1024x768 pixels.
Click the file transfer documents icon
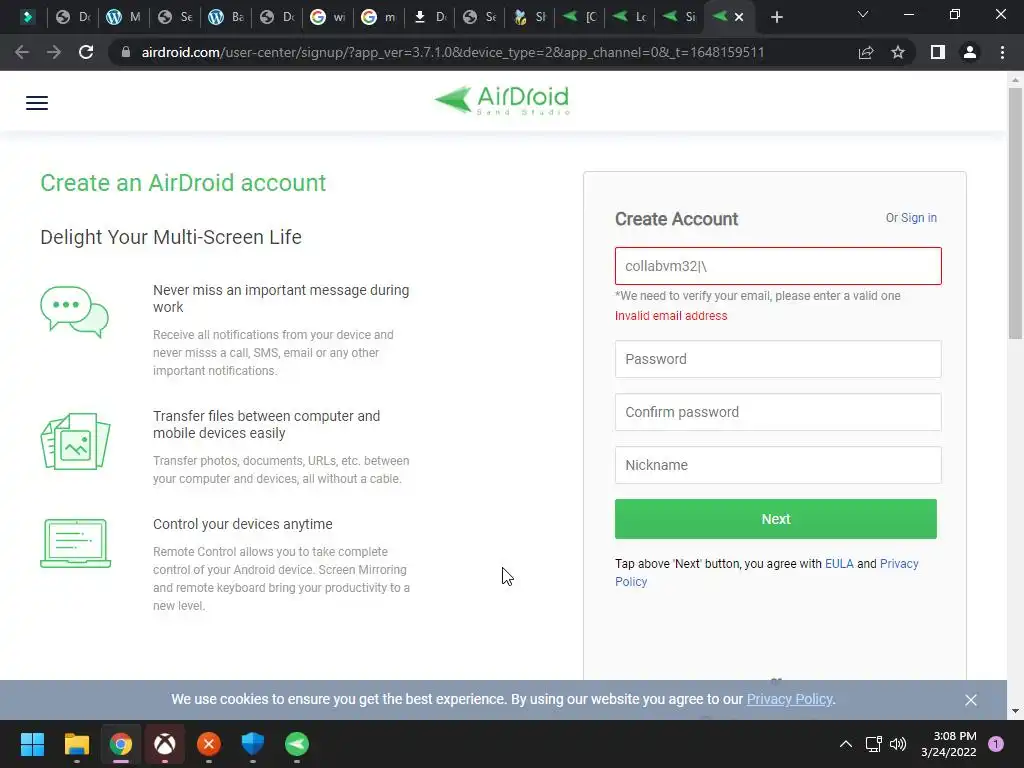[75, 441]
